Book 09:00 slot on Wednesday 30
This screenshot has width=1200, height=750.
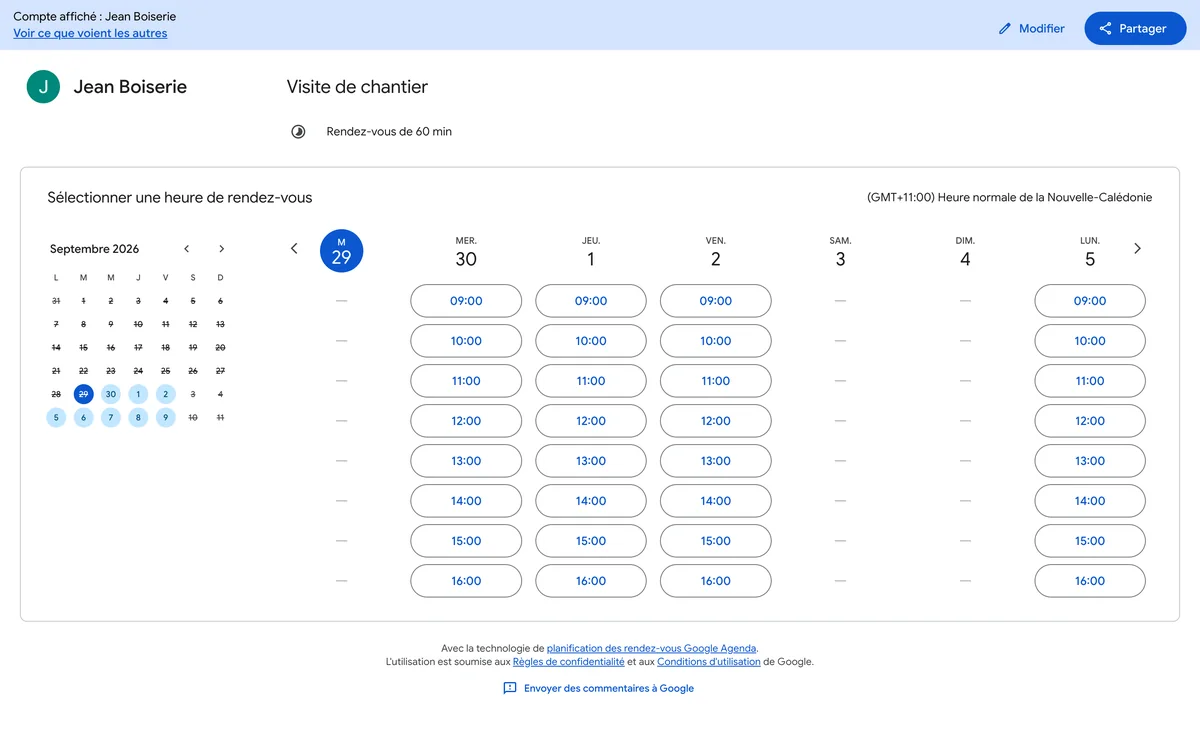pyautogui.click(x=466, y=301)
